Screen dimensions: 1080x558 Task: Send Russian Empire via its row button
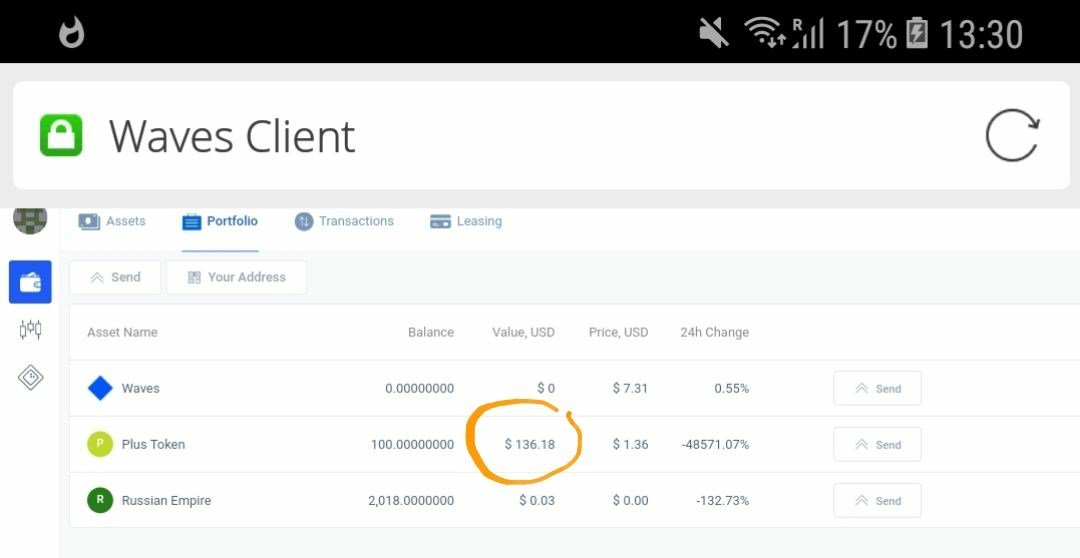[878, 500]
